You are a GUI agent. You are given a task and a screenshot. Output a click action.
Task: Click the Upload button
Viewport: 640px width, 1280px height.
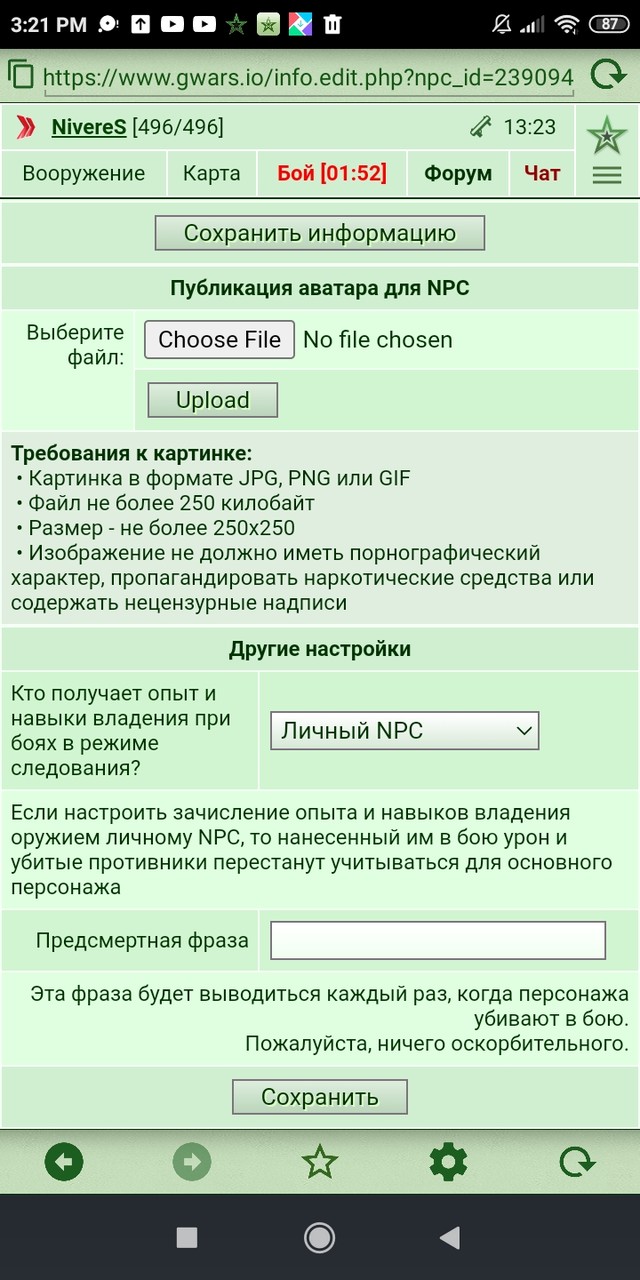pos(213,400)
